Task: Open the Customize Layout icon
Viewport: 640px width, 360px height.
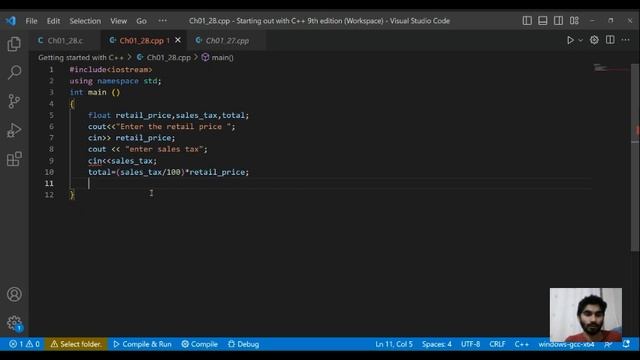Action: point(574,20)
